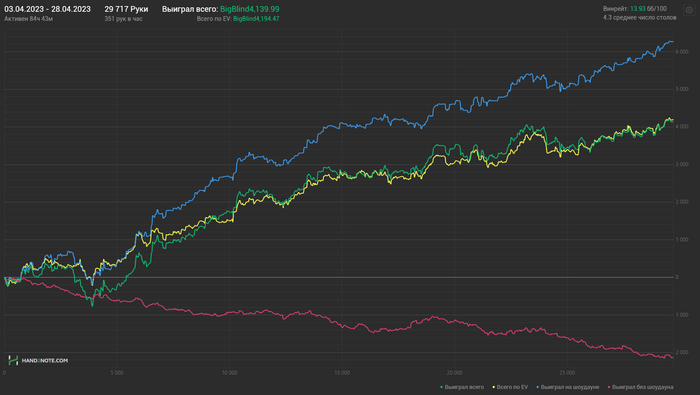Click the "Всего по EV:" header label
700x395 pixels.
point(214,19)
